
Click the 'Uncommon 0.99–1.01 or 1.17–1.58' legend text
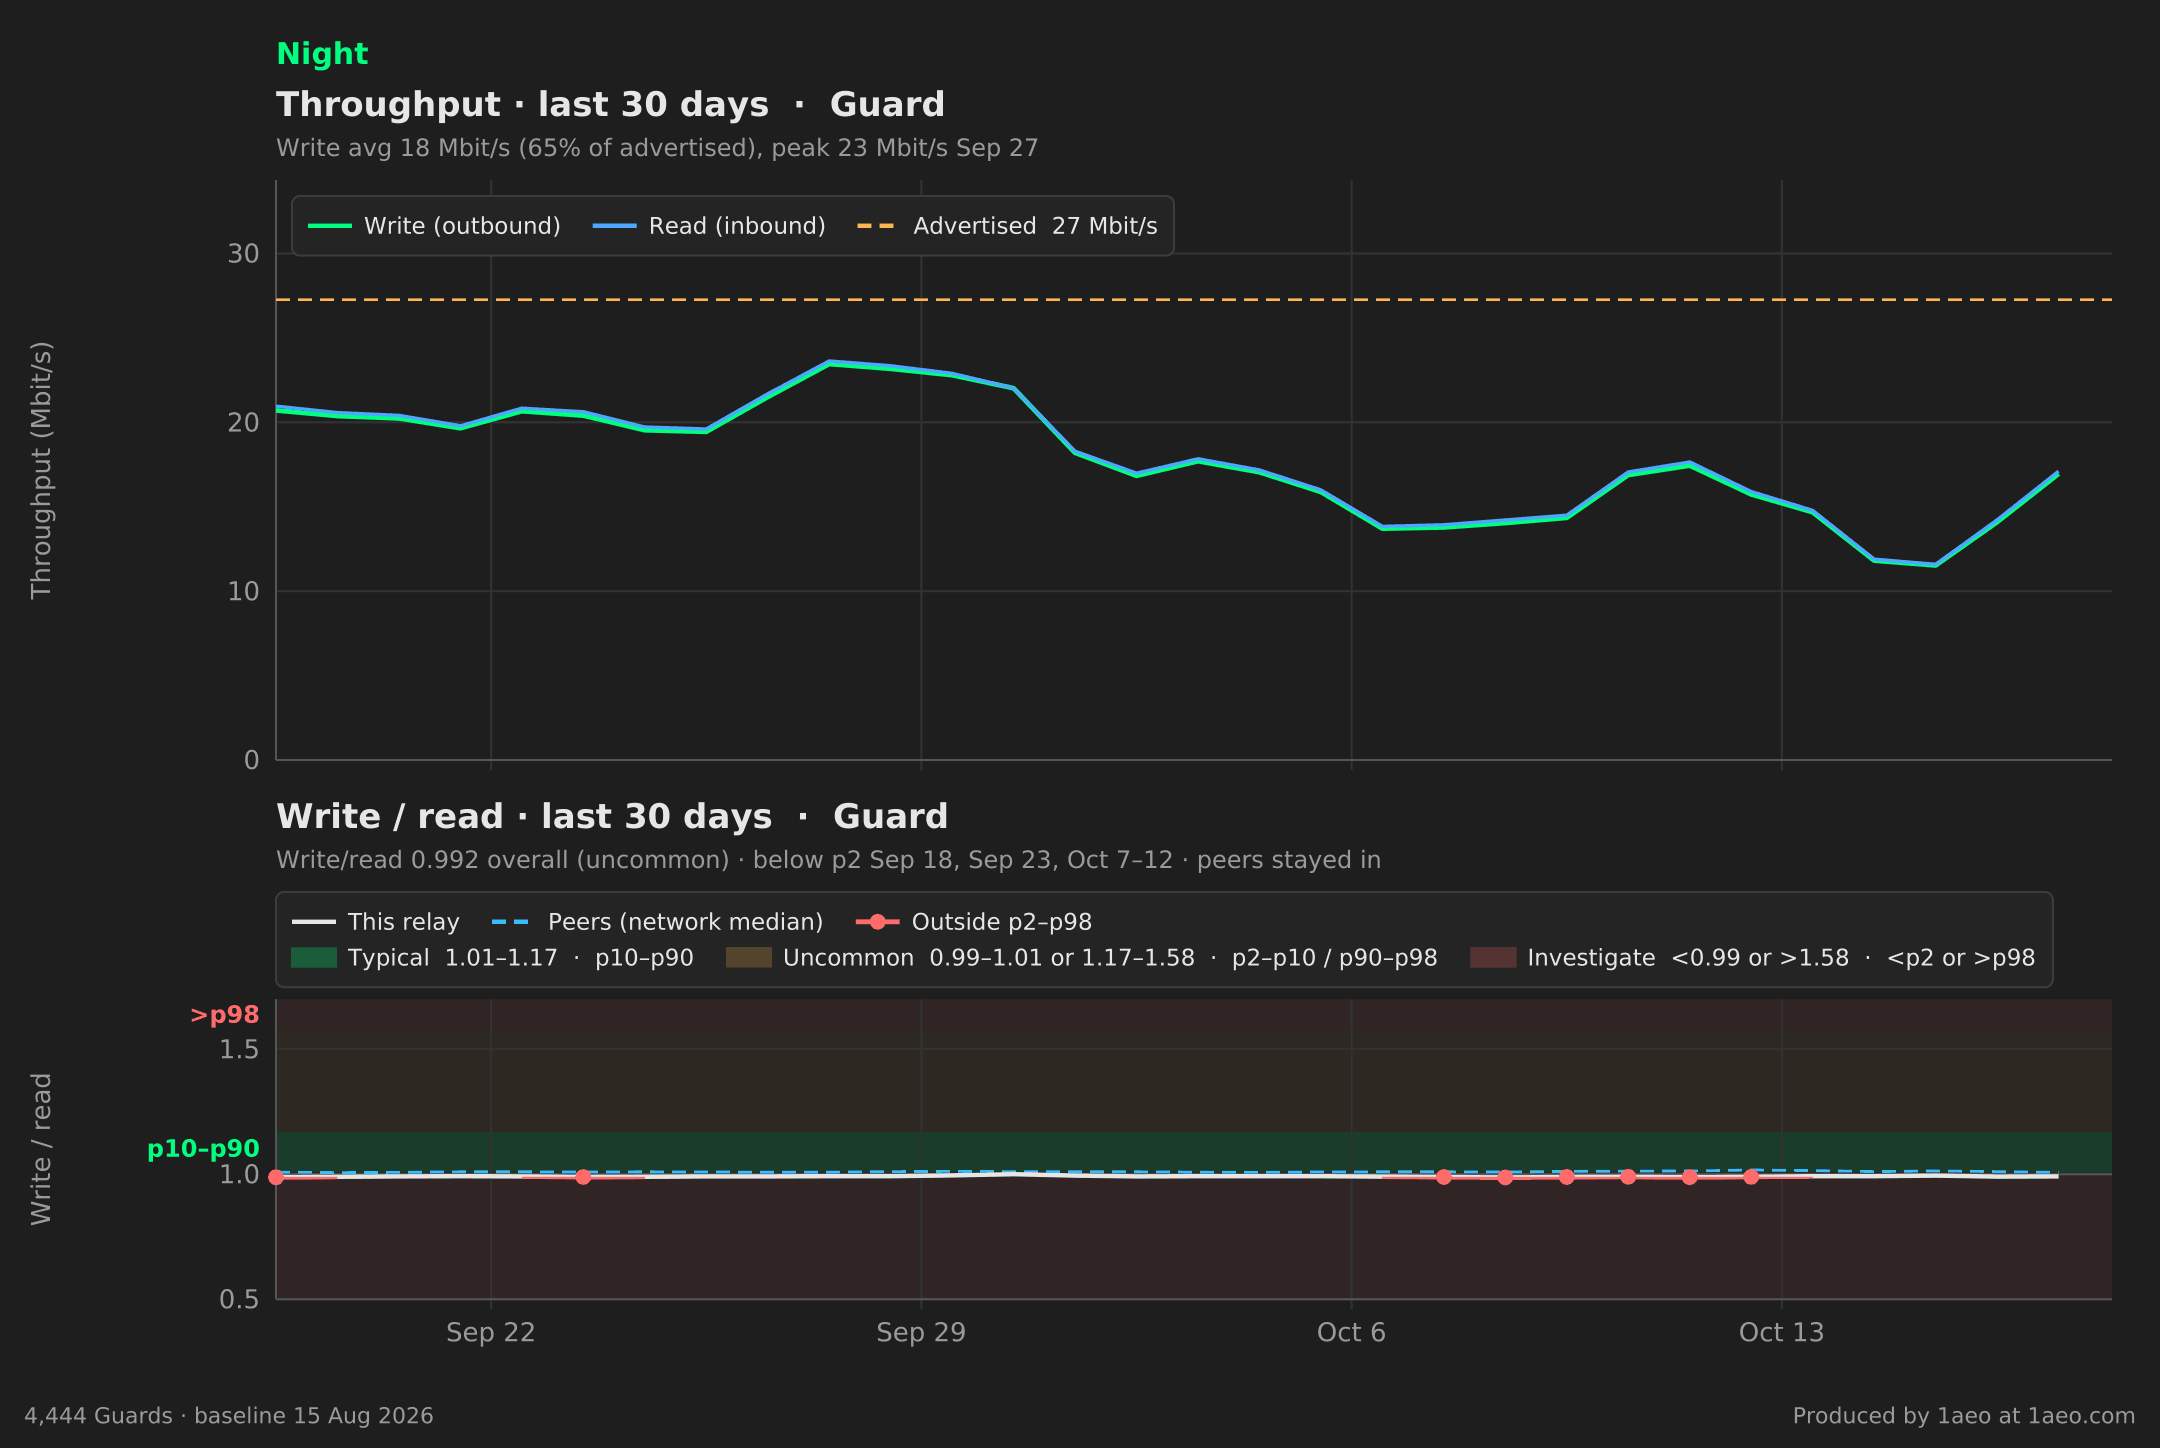click(x=1110, y=958)
